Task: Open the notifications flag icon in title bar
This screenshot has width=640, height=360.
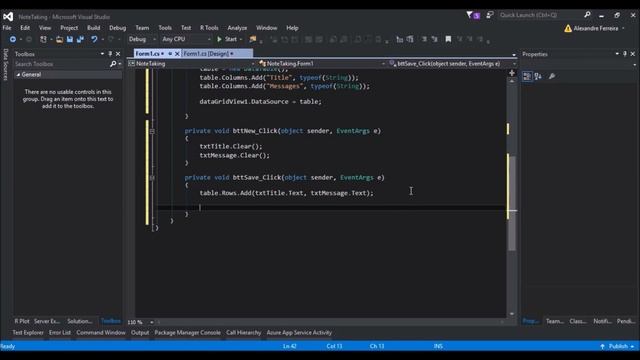Action: [x=473, y=15]
